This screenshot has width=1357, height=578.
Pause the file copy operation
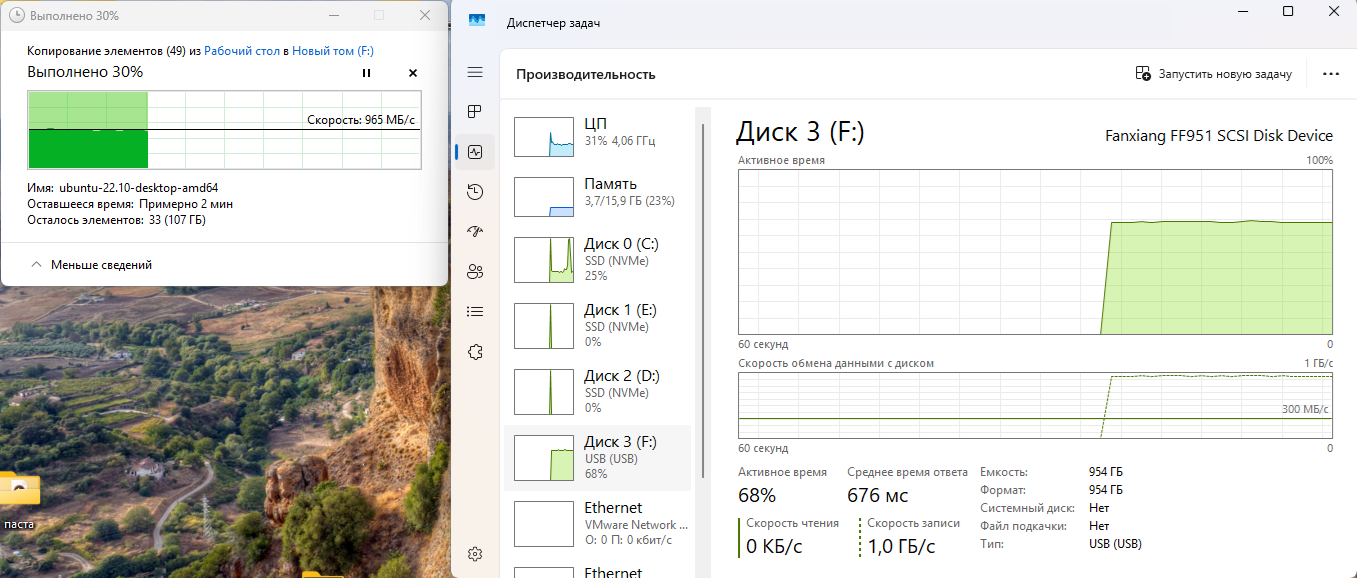[x=366, y=73]
